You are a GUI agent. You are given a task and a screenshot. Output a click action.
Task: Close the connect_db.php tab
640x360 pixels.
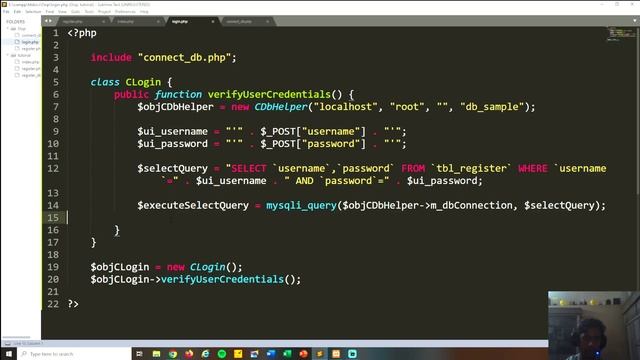(267, 22)
